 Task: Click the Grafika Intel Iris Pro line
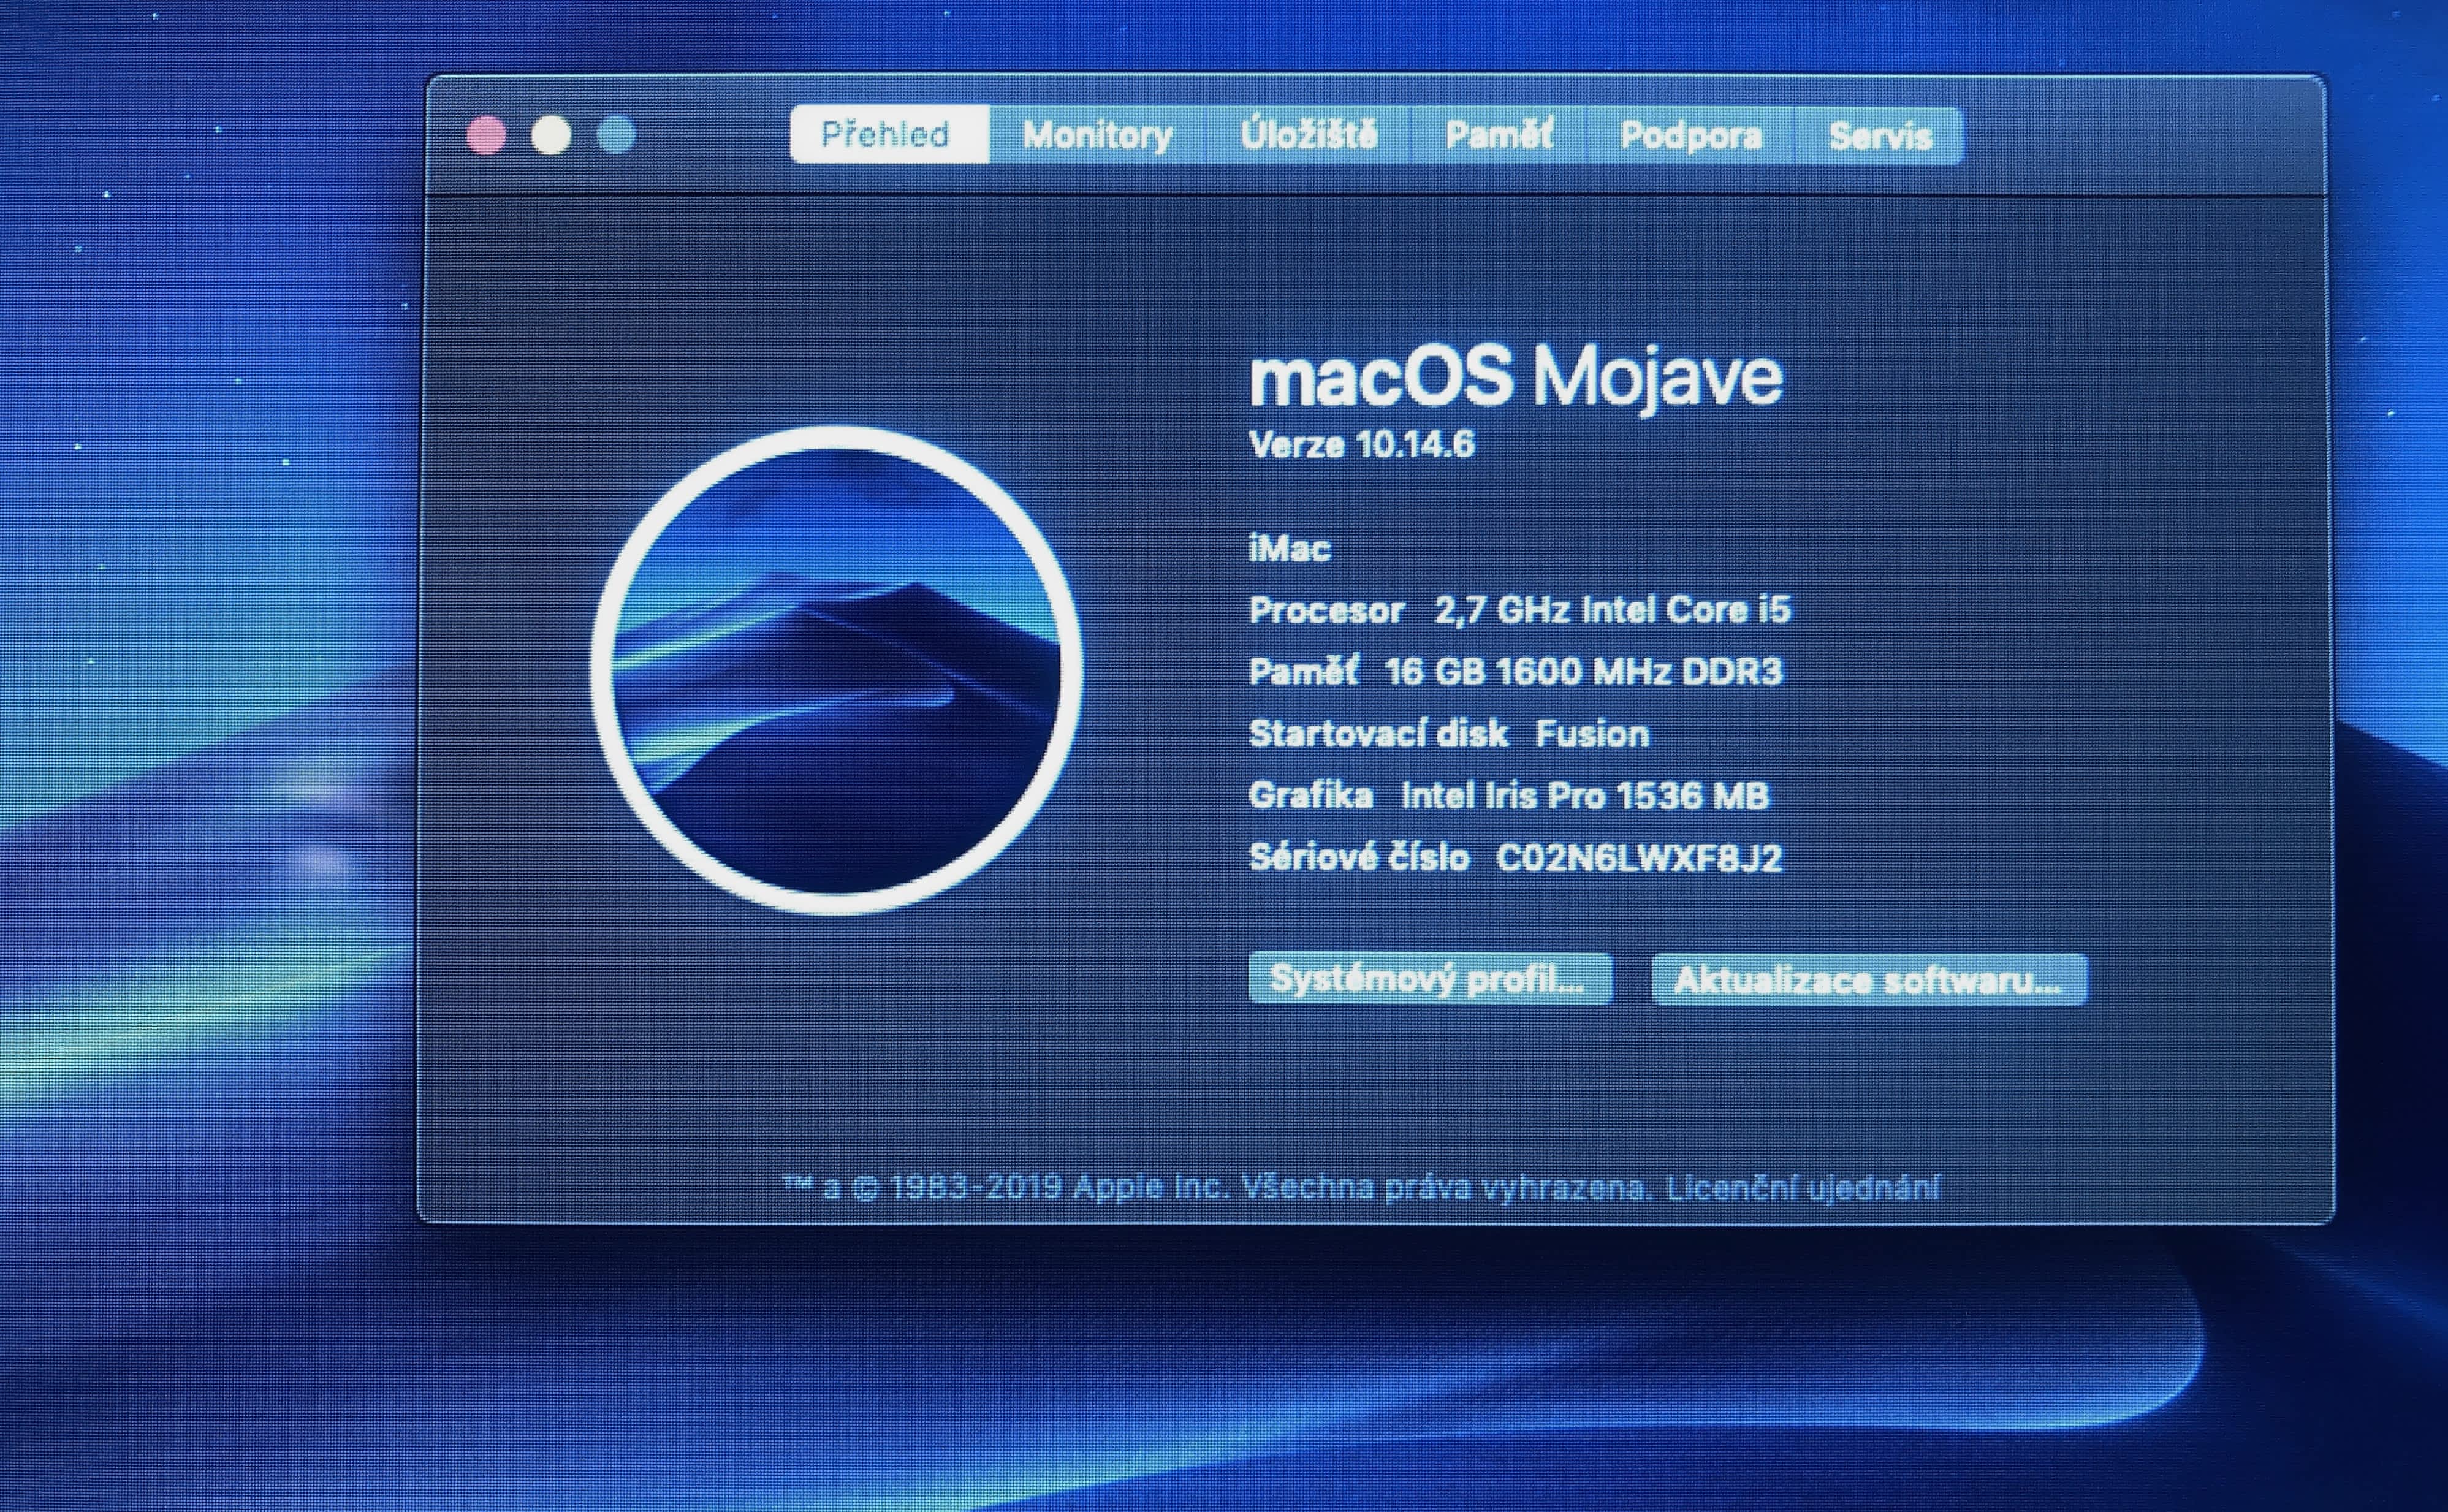pyautogui.click(x=1508, y=795)
